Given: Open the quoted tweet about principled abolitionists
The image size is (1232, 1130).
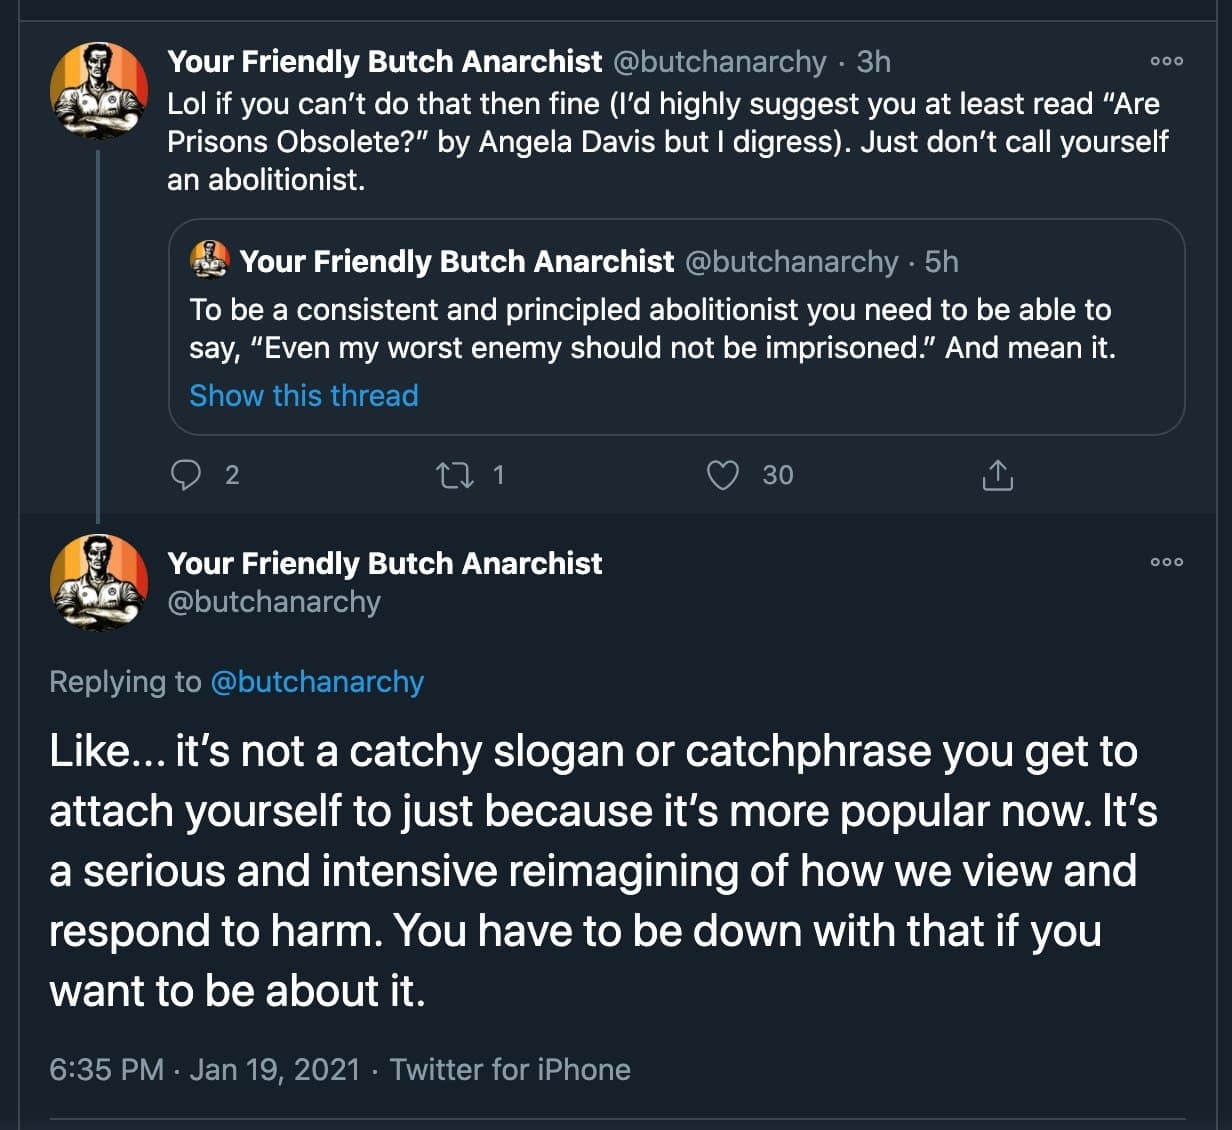Looking at the screenshot, I should [650, 329].
